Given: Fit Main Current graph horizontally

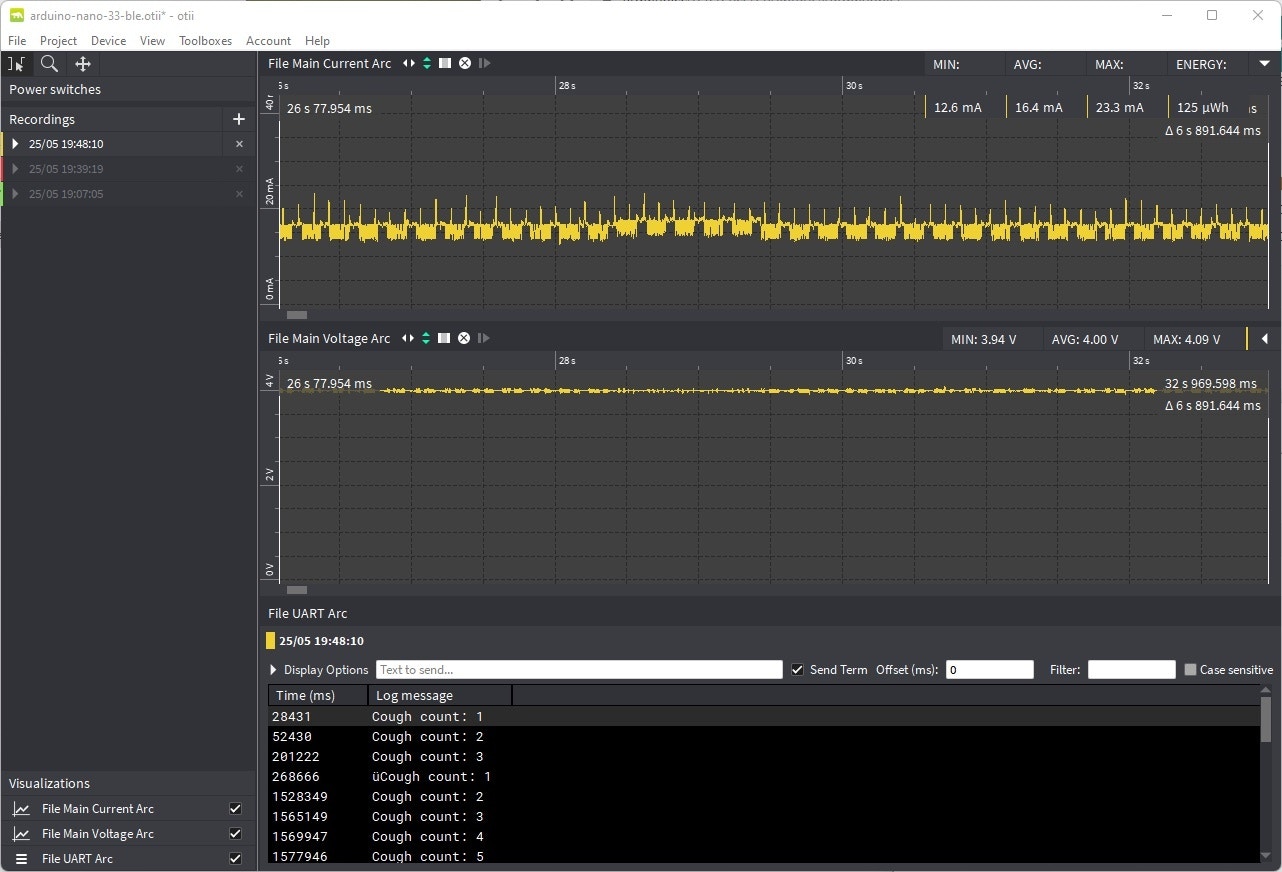Looking at the screenshot, I should point(408,63).
